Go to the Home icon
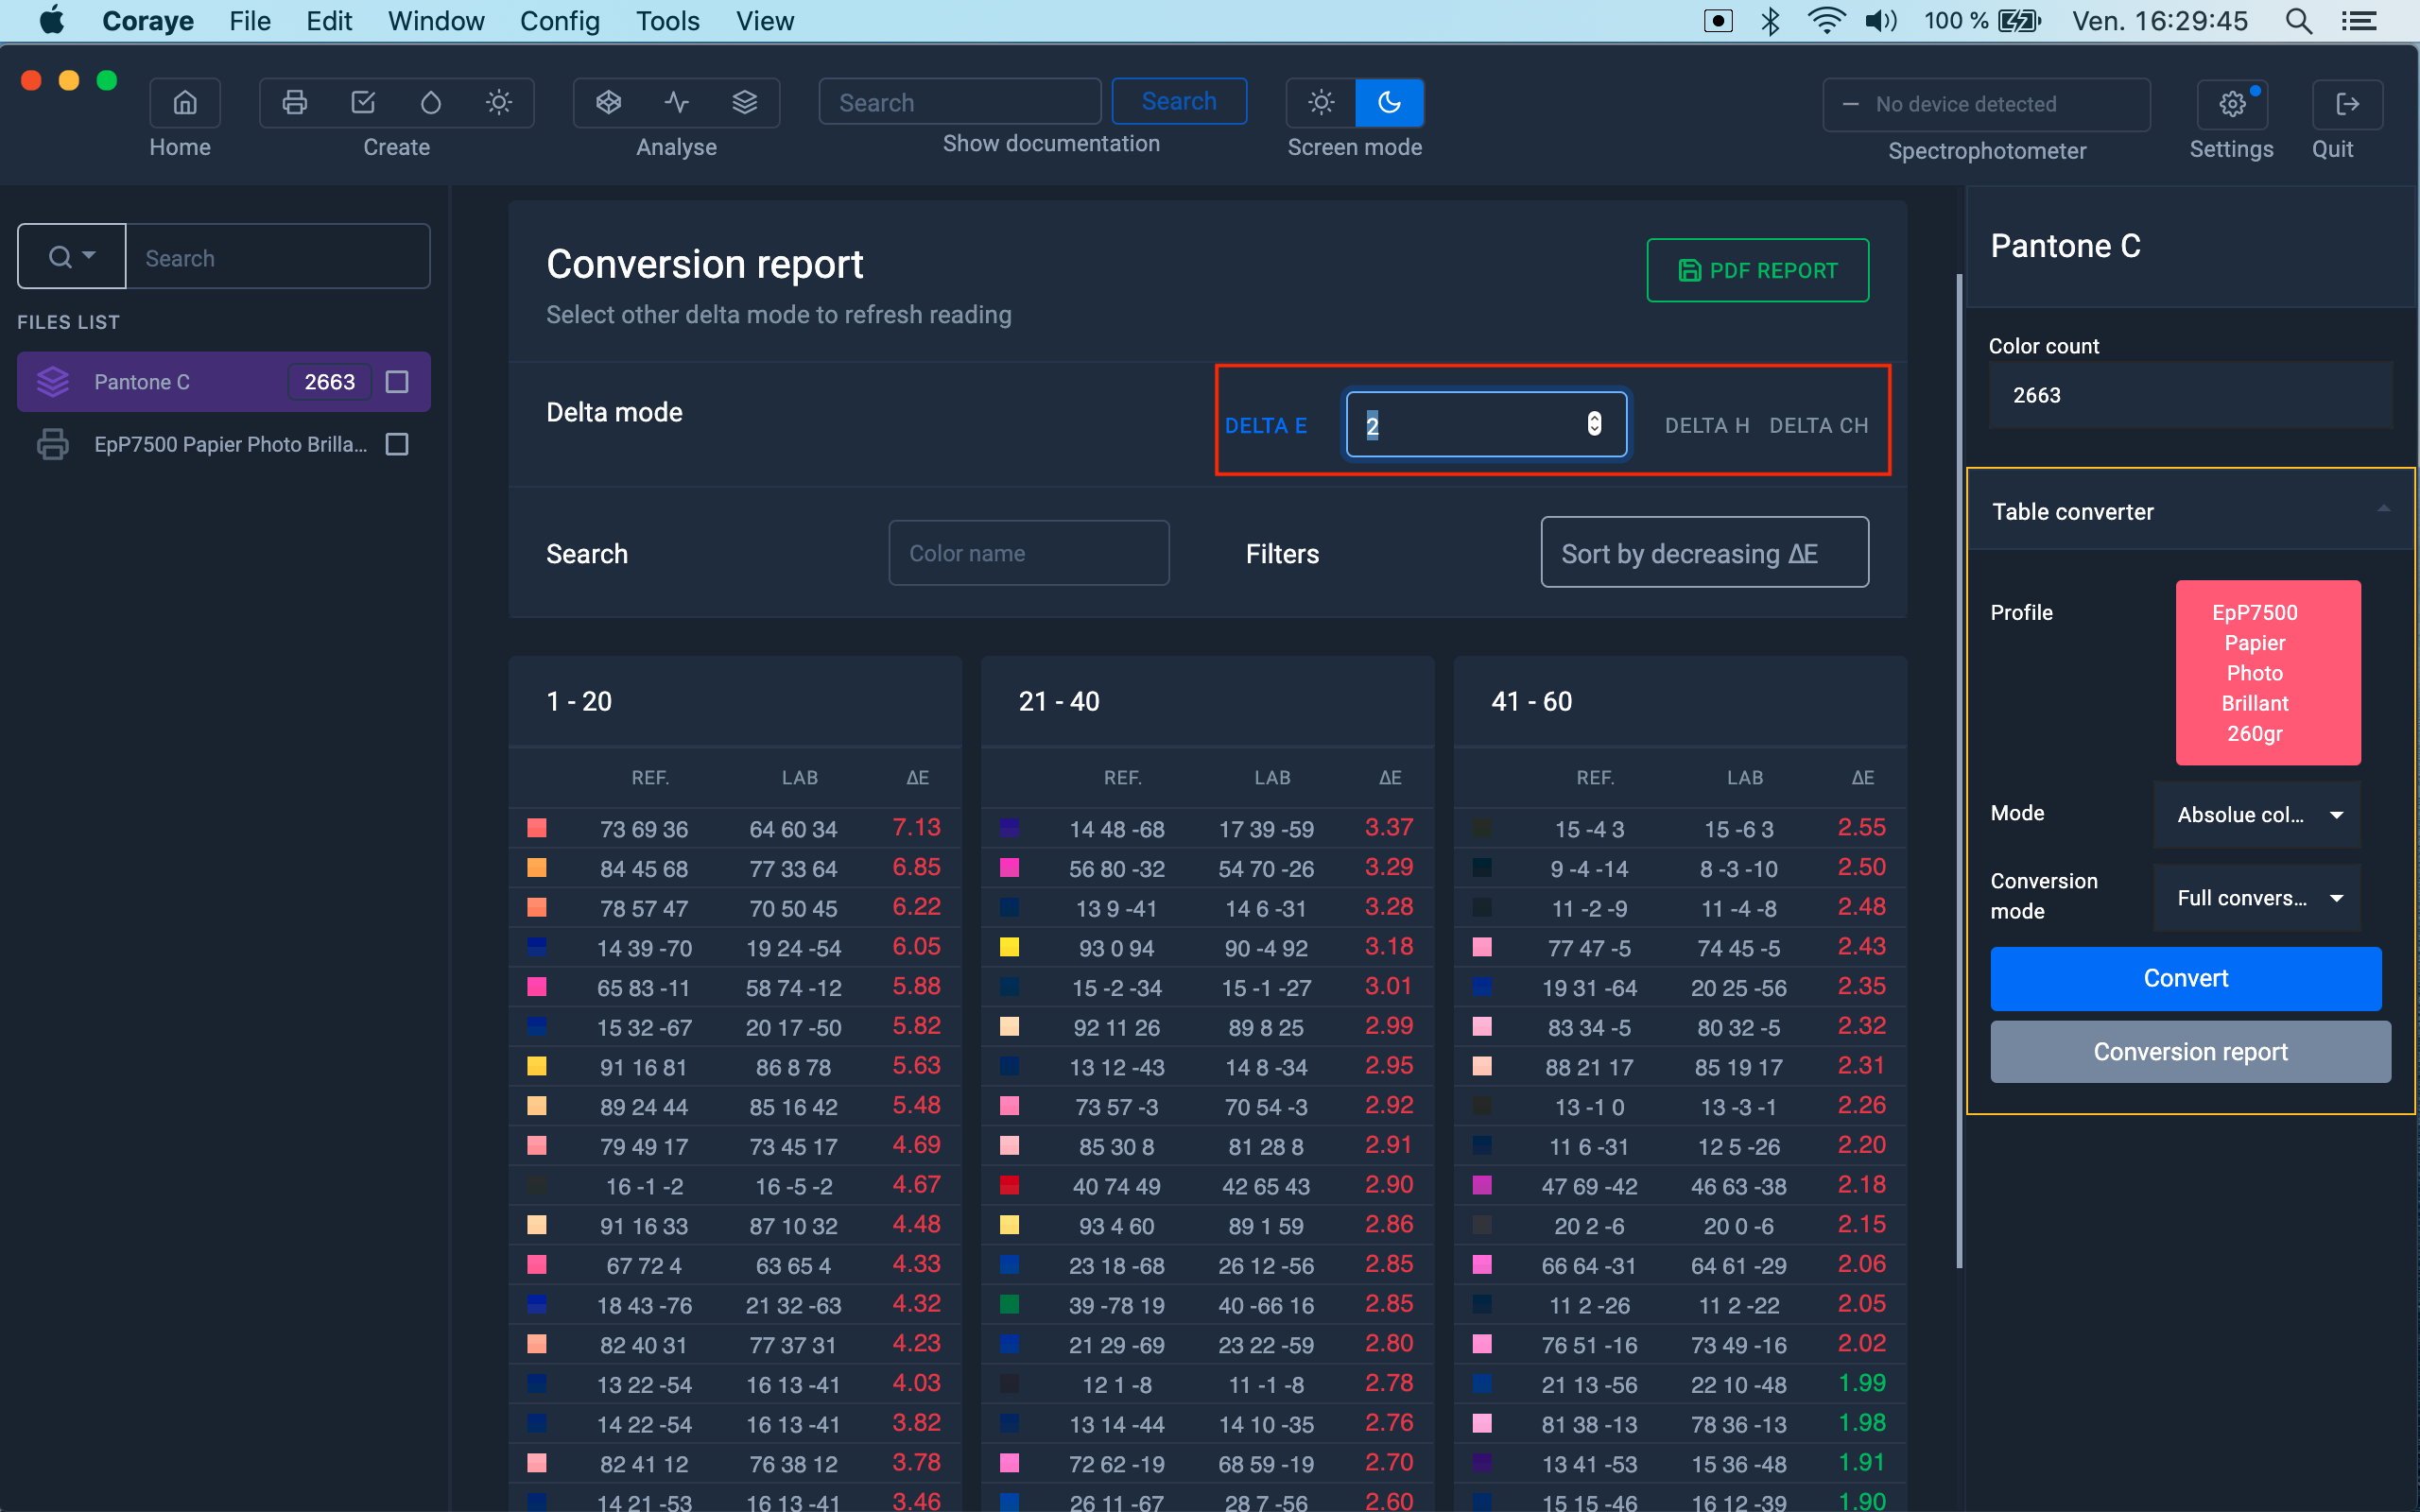 click(x=185, y=102)
